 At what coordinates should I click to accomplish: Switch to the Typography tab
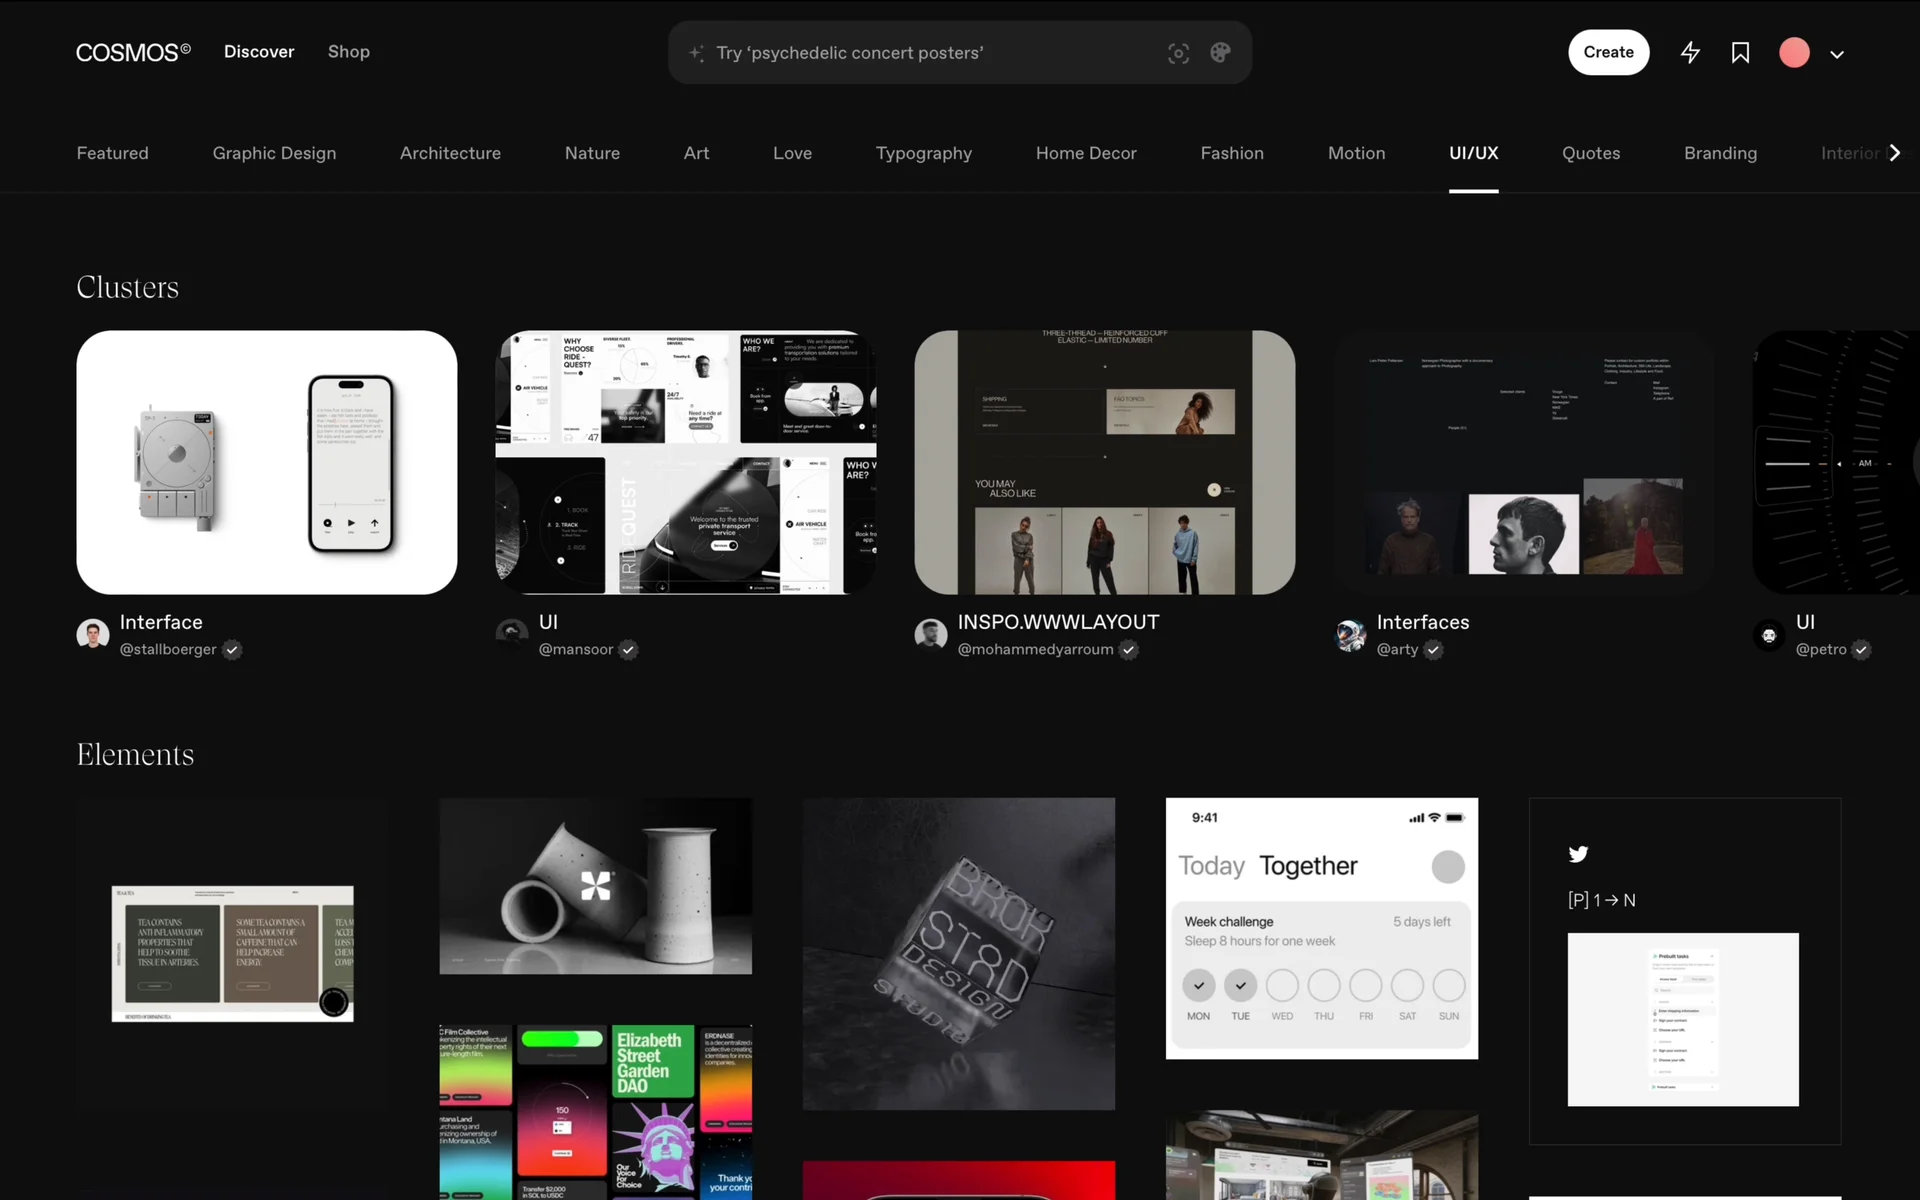[923, 153]
